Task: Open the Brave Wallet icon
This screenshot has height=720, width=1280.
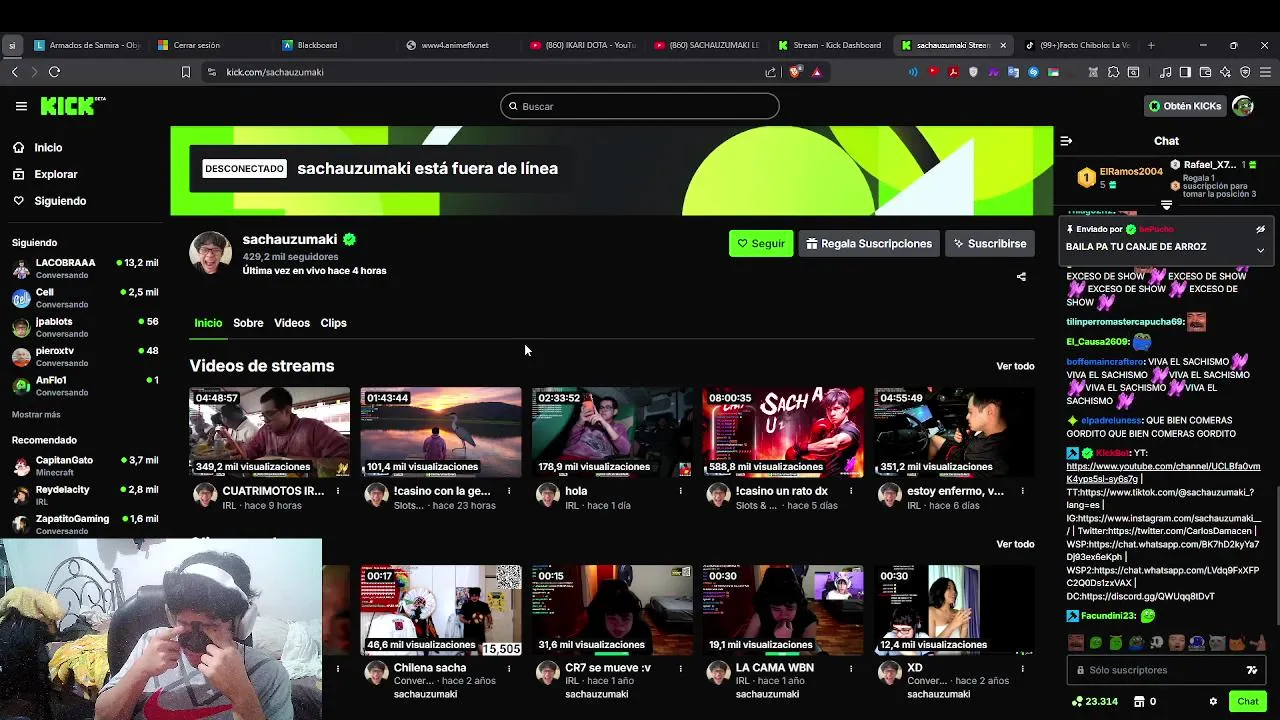Action: pyautogui.click(x=1205, y=72)
